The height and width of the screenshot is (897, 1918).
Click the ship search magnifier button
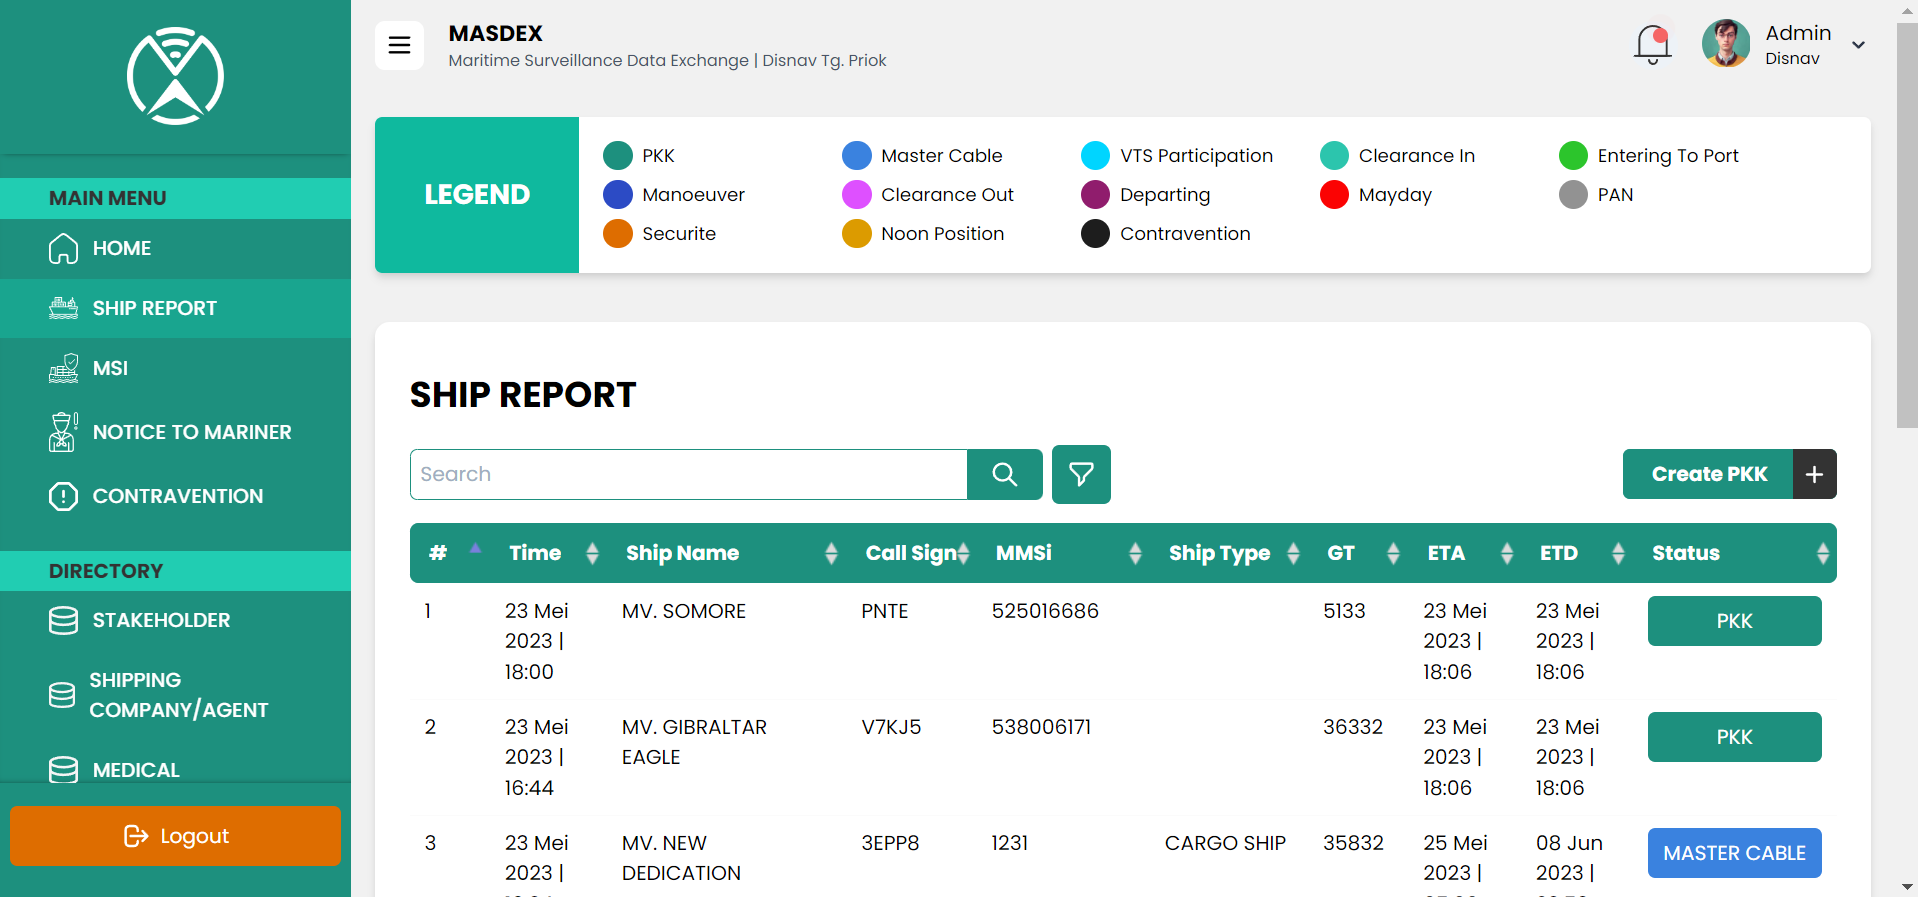pyautogui.click(x=1005, y=474)
